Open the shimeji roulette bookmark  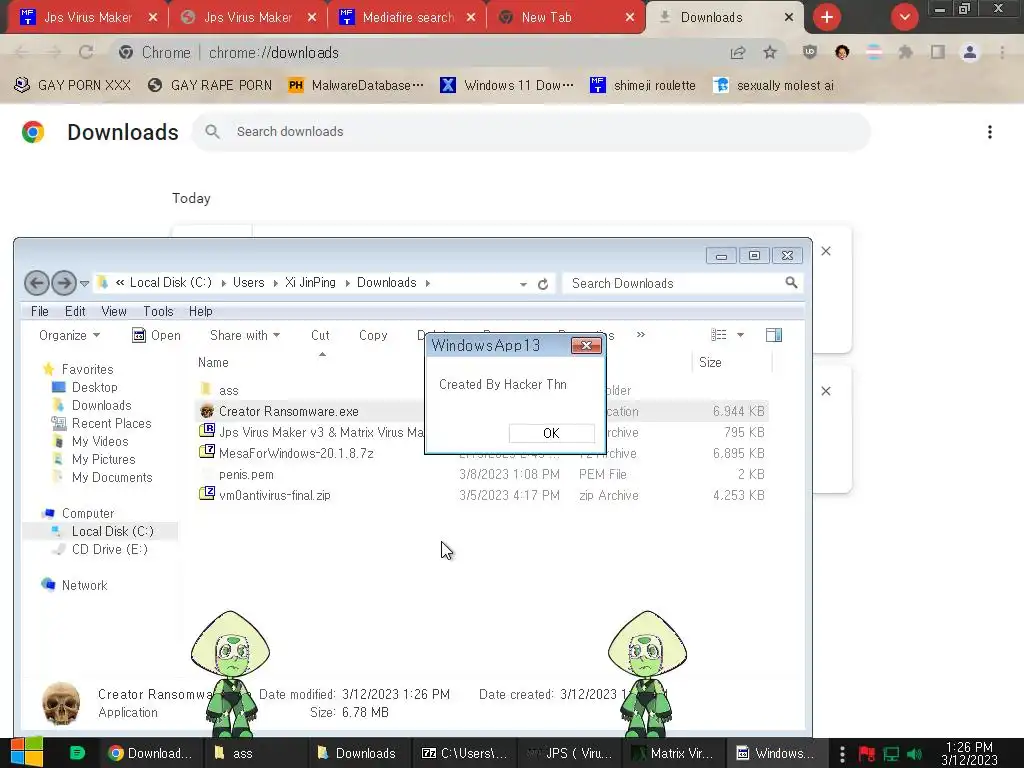[643, 85]
